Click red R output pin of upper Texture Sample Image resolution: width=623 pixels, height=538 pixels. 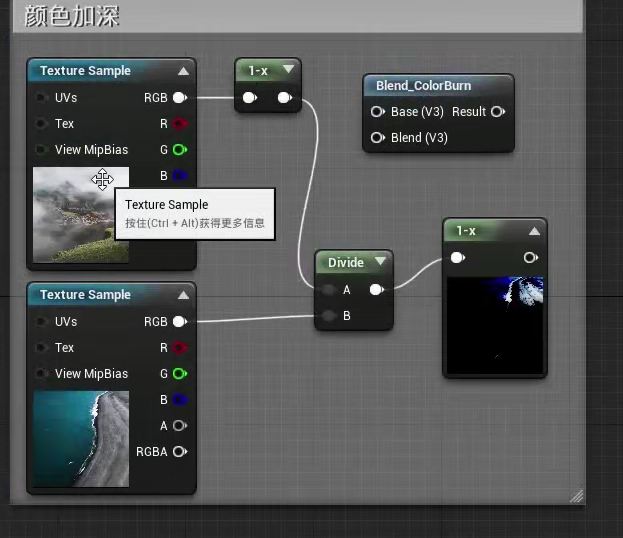click(x=180, y=124)
